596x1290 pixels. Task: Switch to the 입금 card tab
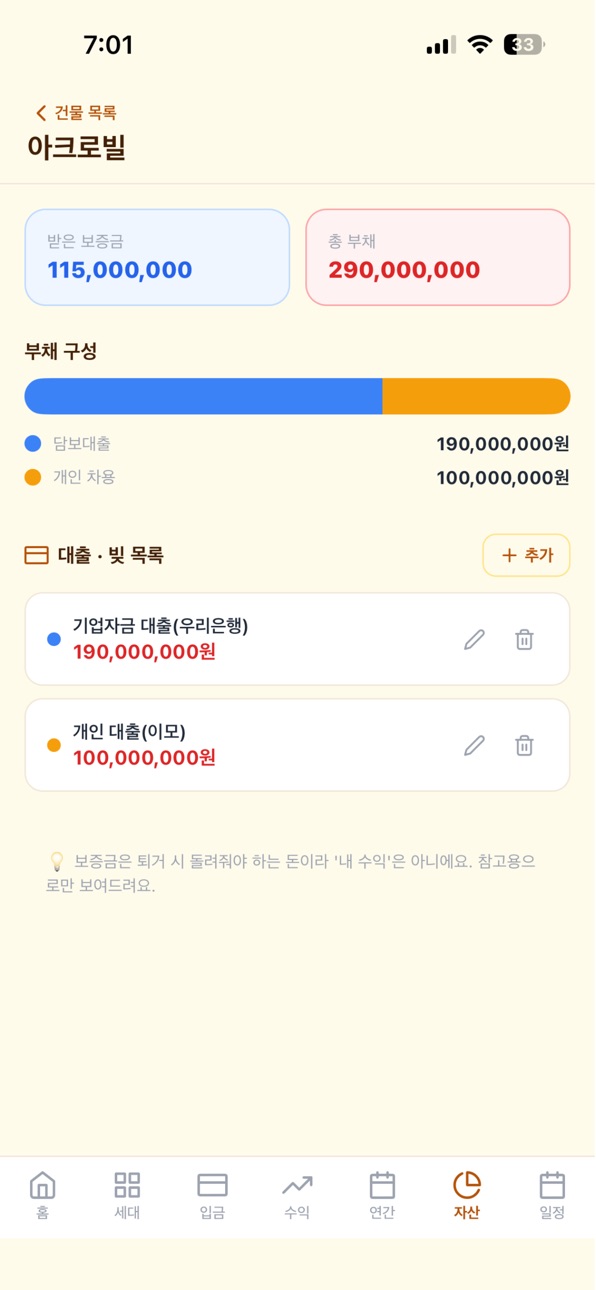212,1196
